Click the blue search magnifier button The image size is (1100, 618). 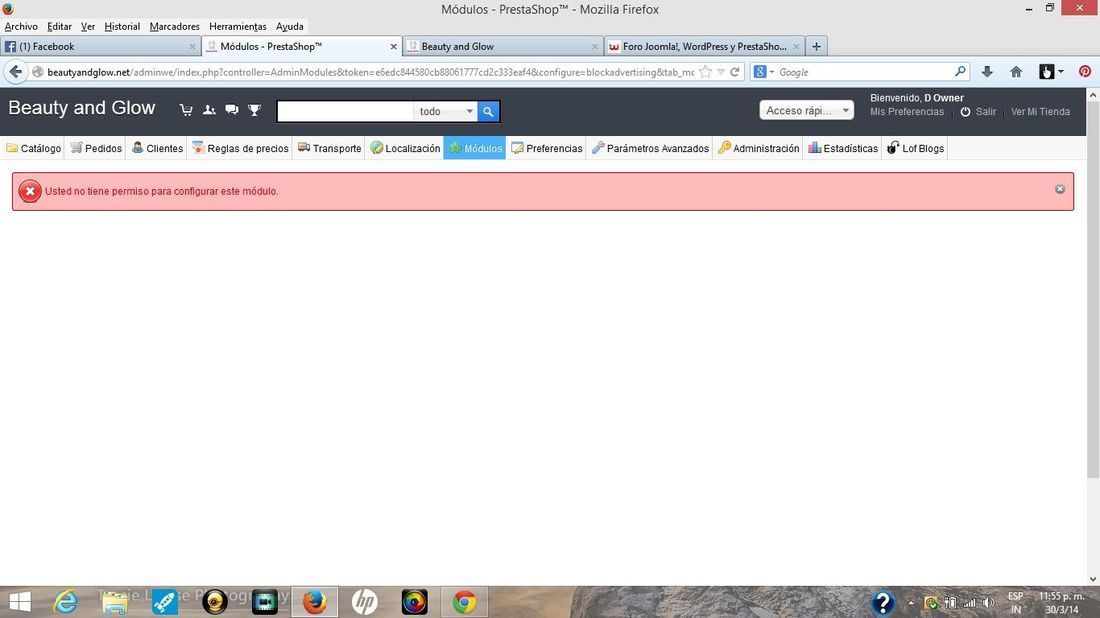click(488, 112)
